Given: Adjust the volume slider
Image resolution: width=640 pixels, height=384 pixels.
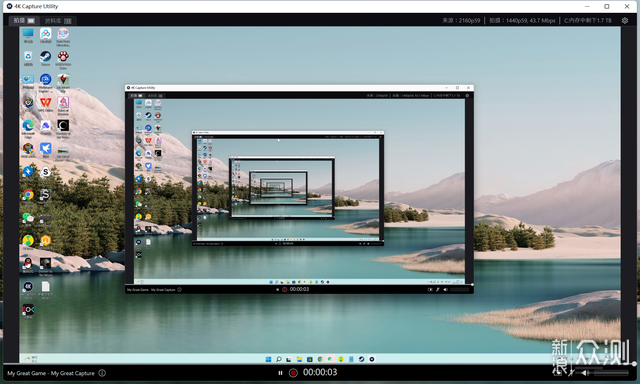Looking at the screenshot, I should [610, 373].
